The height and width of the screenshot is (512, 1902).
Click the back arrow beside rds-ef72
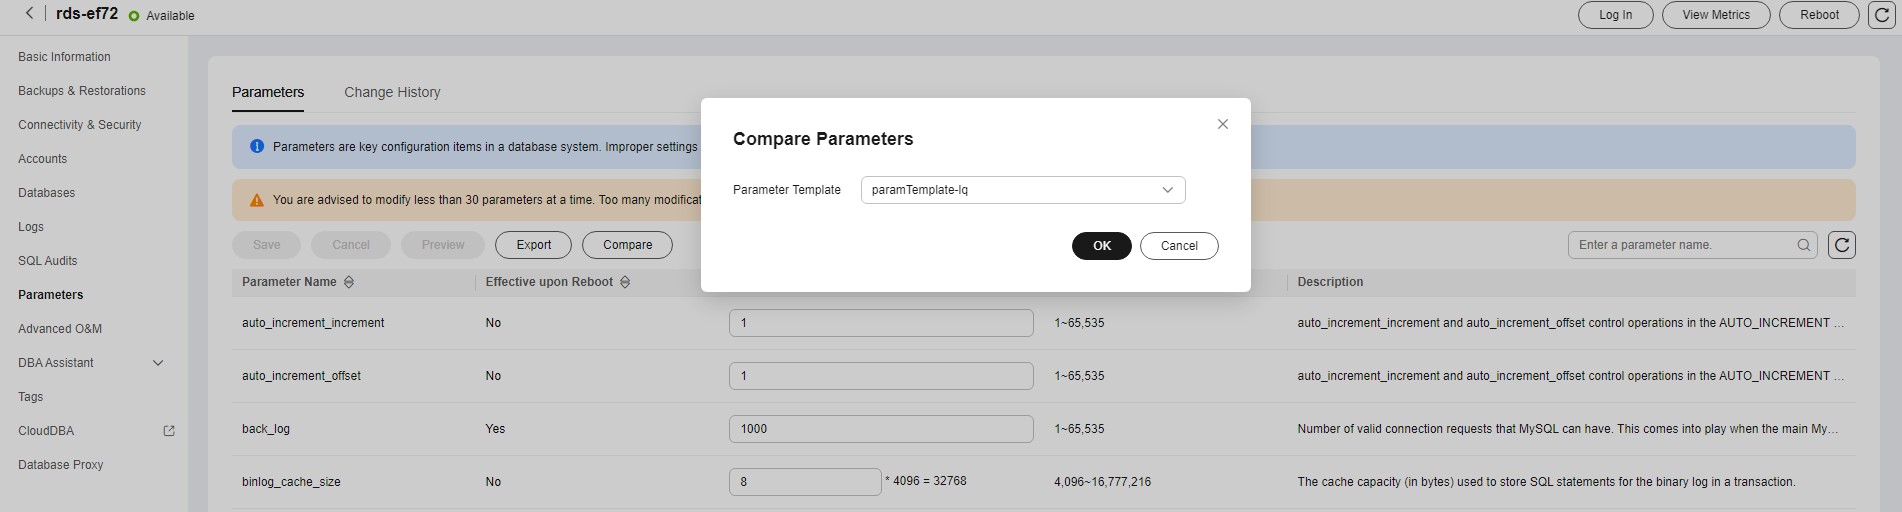coord(30,13)
